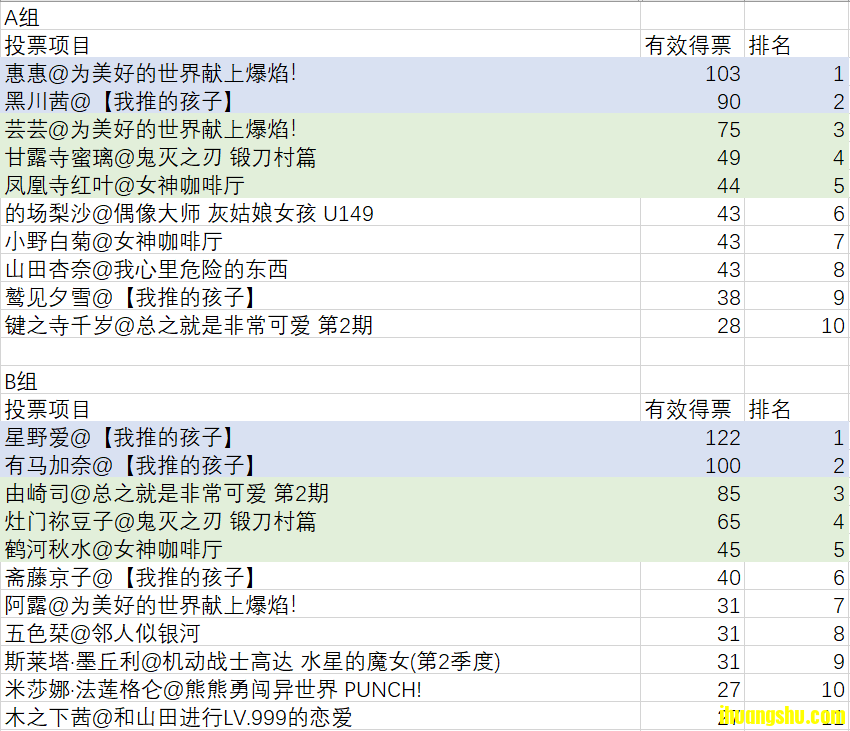This screenshot has width=850, height=731.
Task: Click the 五色栞@邻人似银河 cell
Action: tap(320, 632)
